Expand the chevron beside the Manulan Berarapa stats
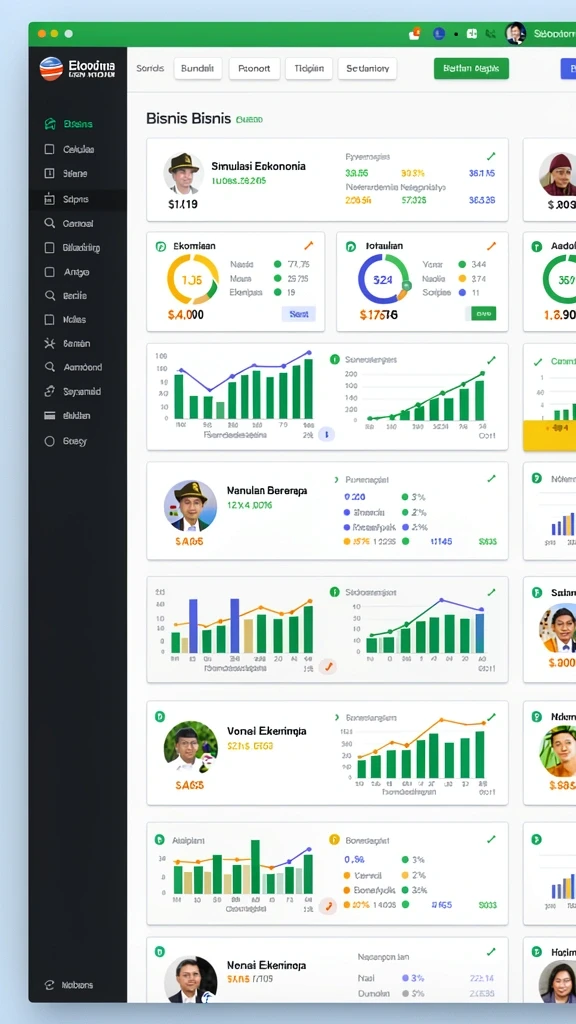The width and height of the screenshot is (576, 1024). point(336,479)
